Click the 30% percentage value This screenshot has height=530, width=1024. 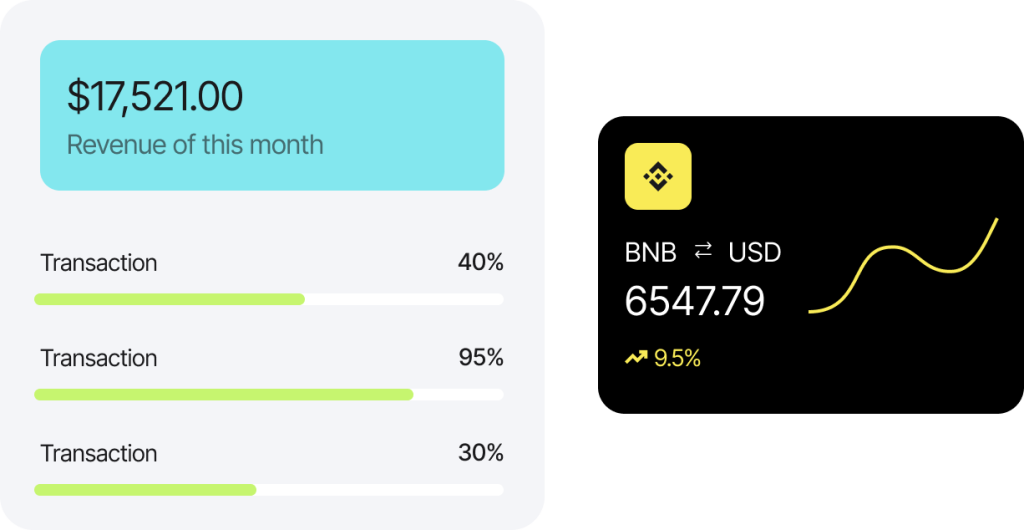480,453
